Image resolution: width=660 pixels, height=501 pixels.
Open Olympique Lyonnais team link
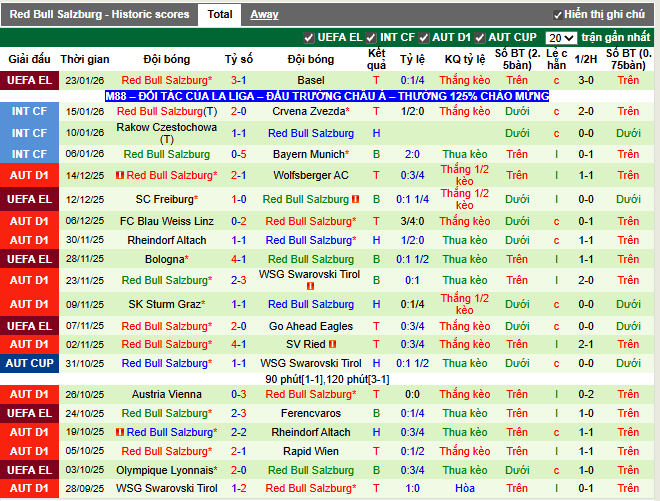pyautogui.click(x=167, y=470)
